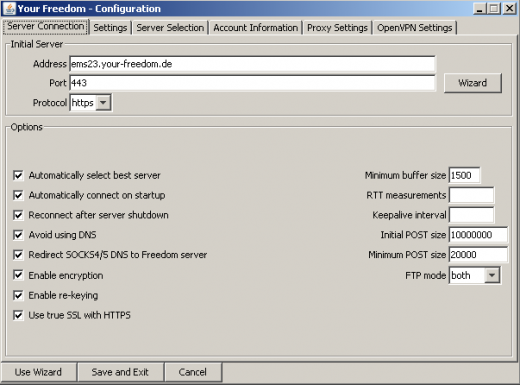Disable Use true SSL with HTTPS

18,315
